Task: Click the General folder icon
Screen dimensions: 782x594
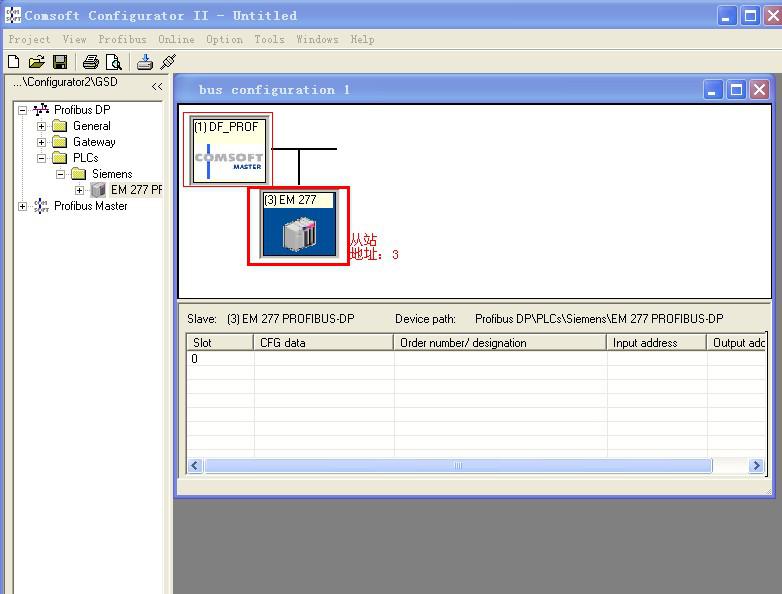Action: click(x=59, y=126)
